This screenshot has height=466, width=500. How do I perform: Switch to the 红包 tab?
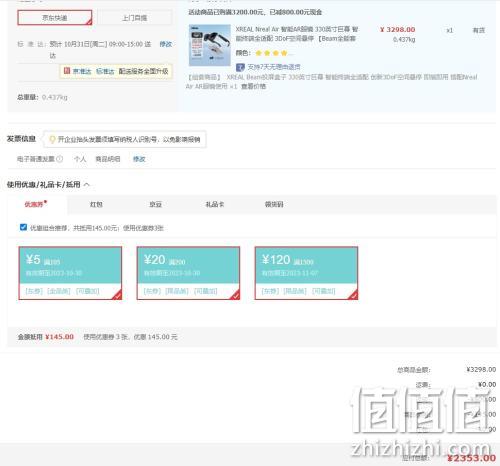(x=96, y=204)
